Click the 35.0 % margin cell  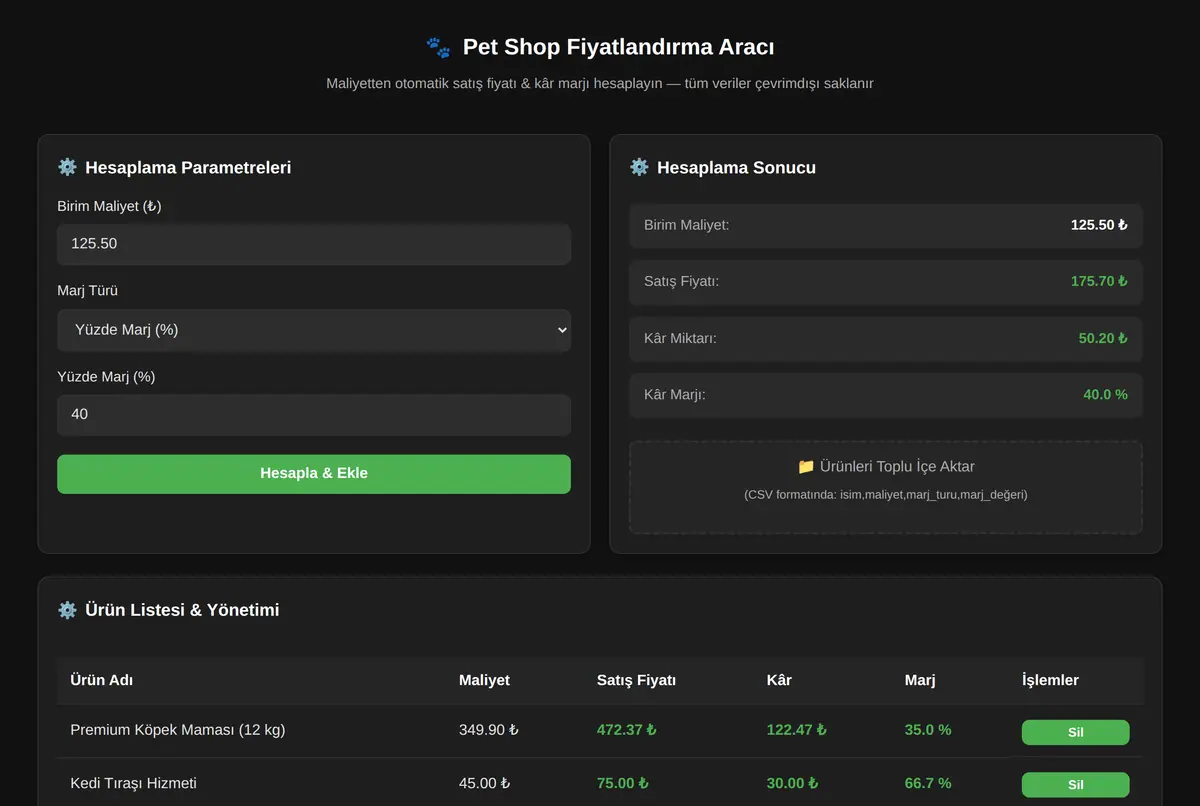(x=928, y=730)
